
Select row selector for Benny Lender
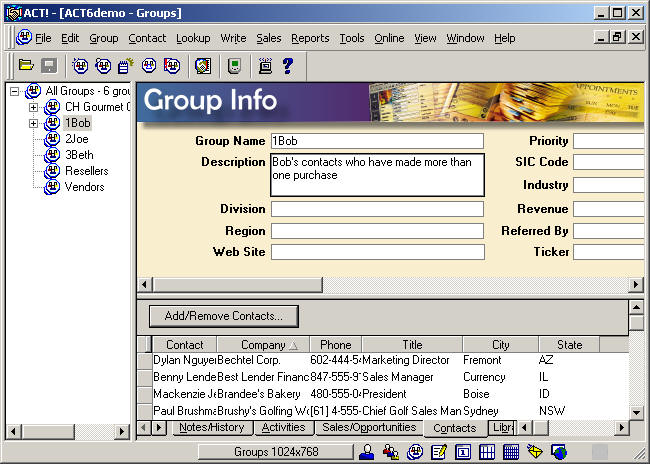click(x=145, y=377)
